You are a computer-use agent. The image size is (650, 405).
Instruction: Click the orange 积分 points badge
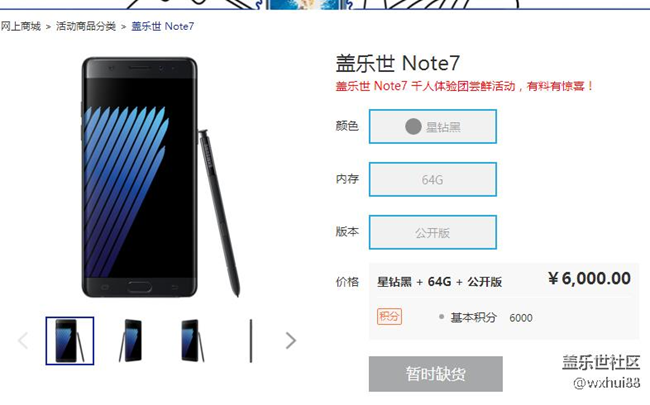[x=389, y=317]
